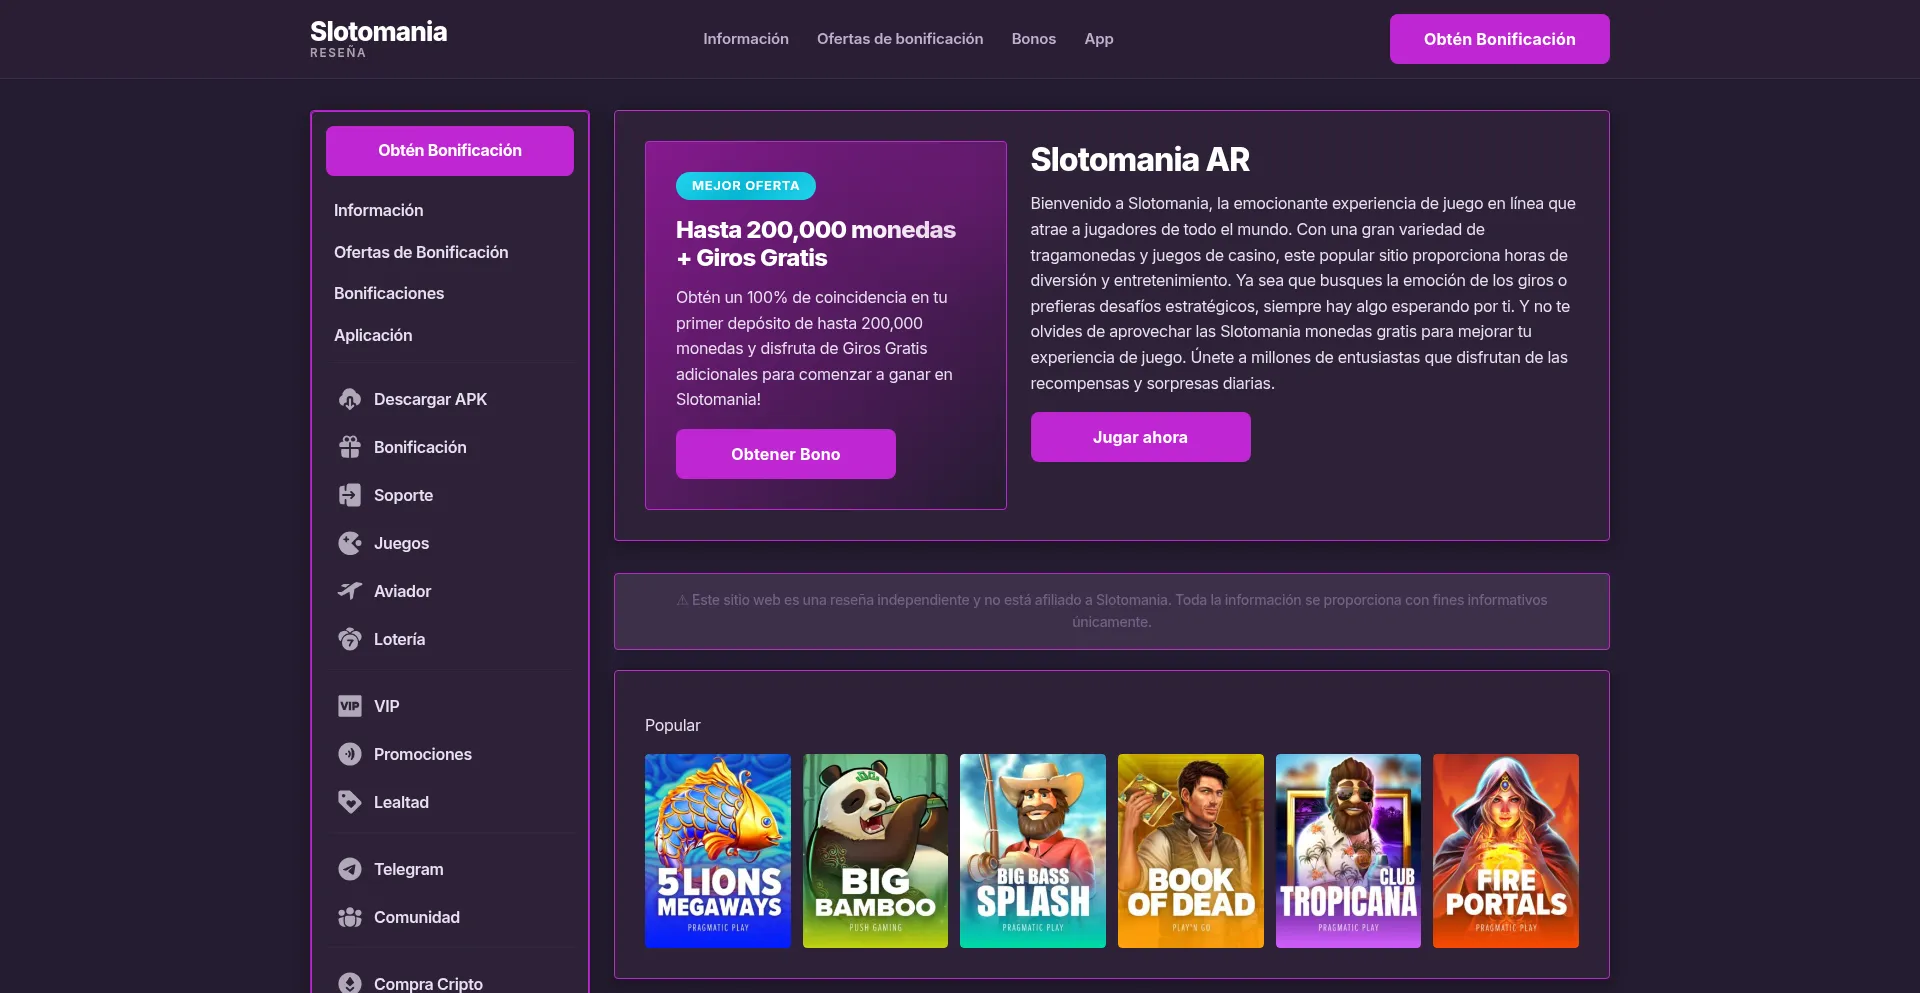The image size is (1920, 993).
Task: Go to Bonificaciones in the sidebar
Action: click(389, 293)
